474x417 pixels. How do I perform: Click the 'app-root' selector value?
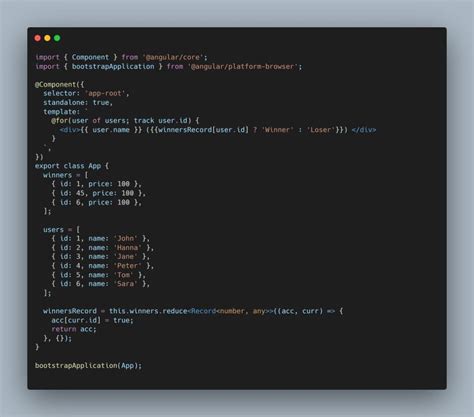tap(105, 93)
